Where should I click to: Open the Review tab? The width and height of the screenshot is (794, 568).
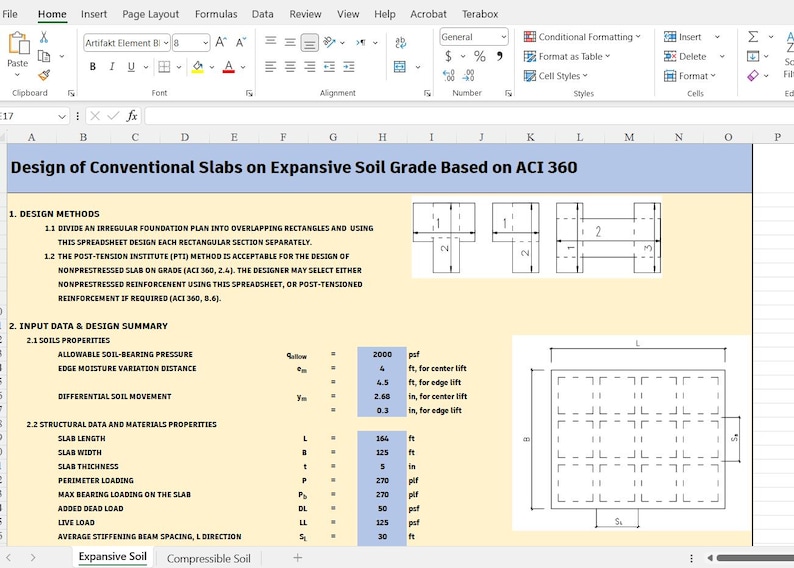[305, 14]
